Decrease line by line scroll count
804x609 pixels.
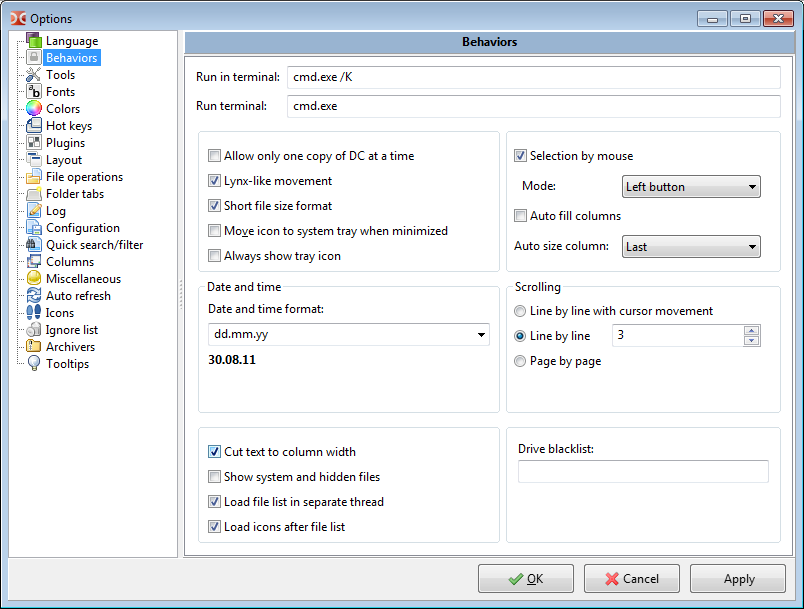click(x=752, y=341)
